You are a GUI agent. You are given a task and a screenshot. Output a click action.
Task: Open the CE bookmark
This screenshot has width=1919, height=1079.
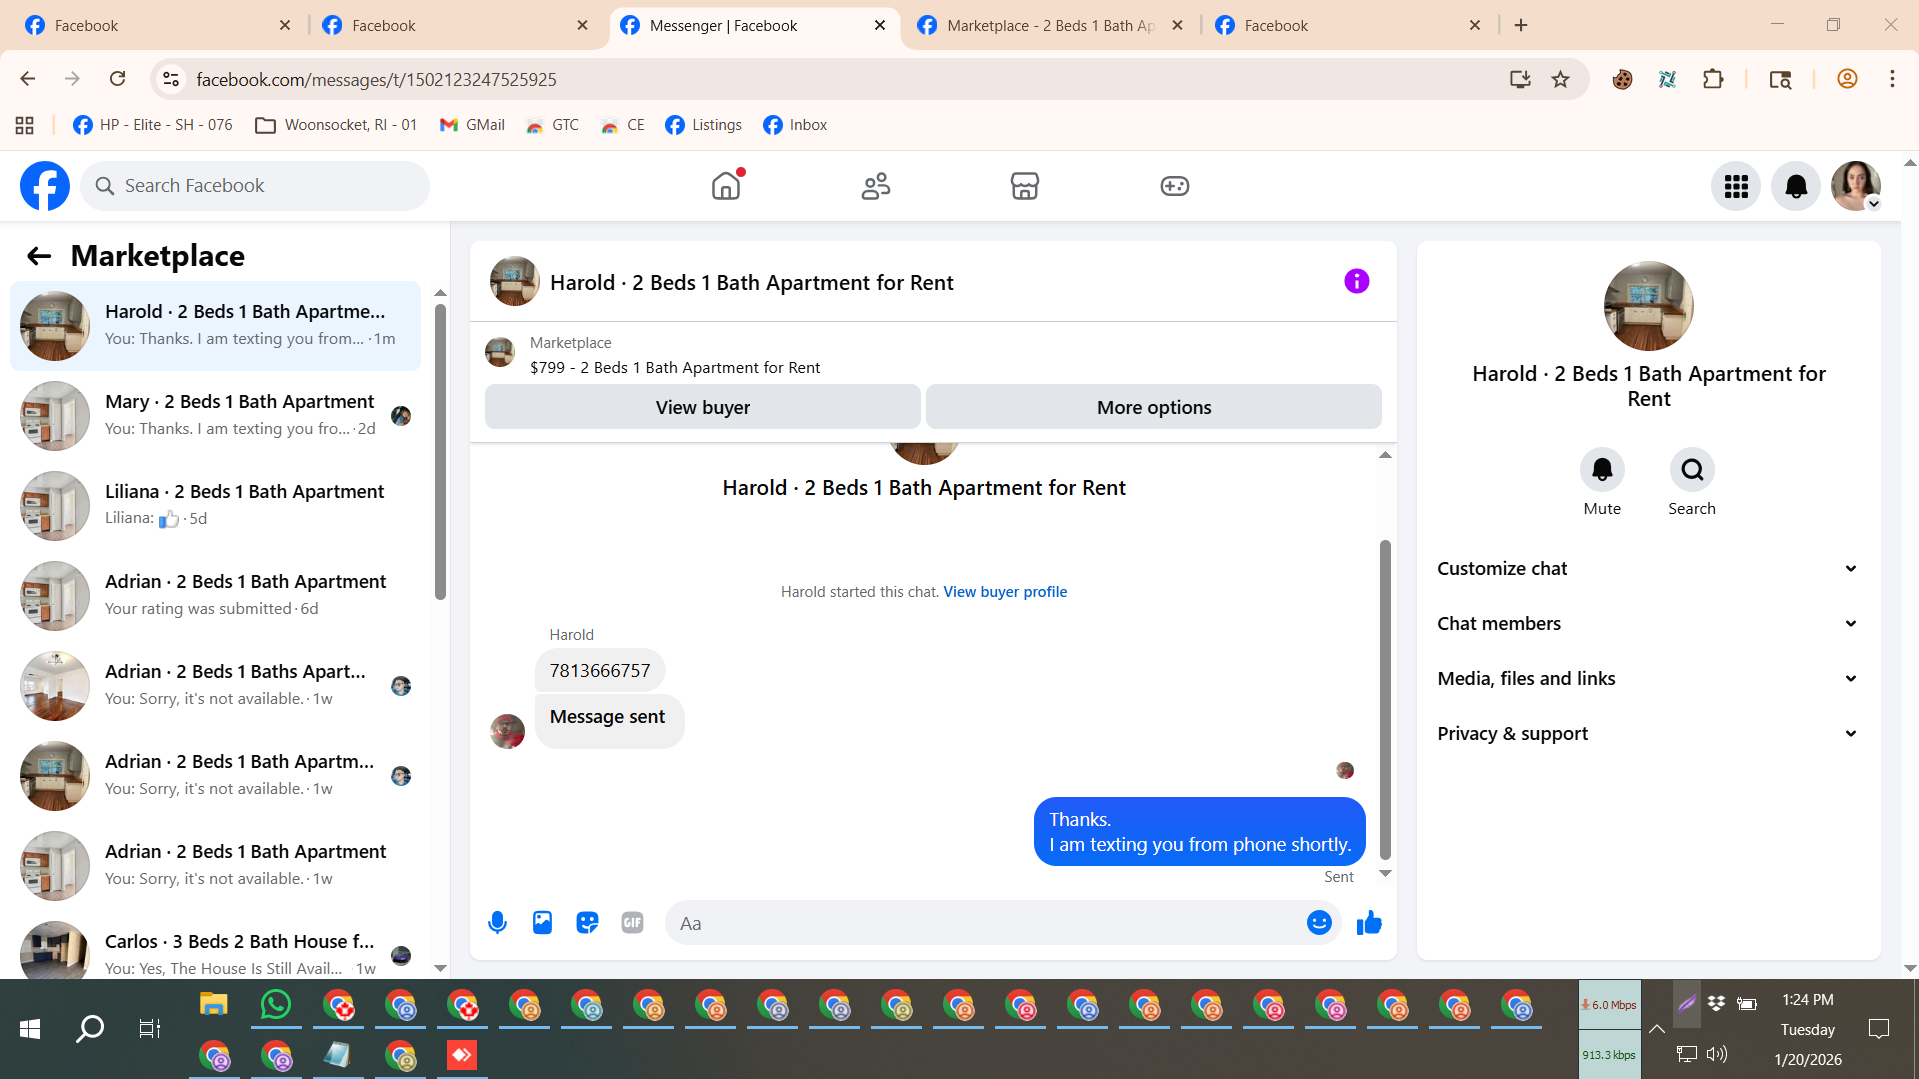point(622,125)
